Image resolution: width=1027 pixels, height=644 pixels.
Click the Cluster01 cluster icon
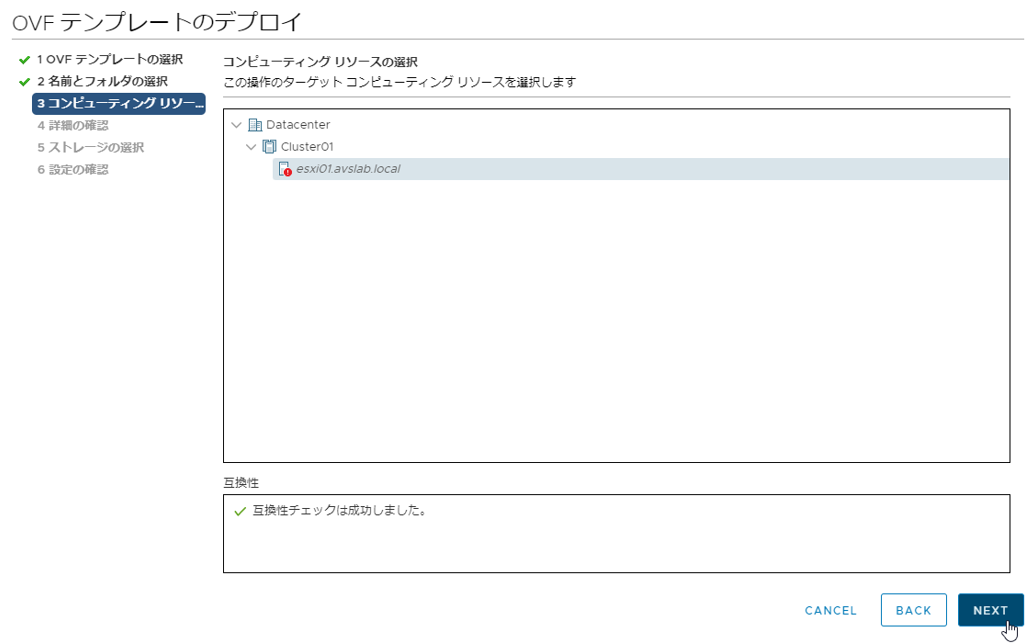pos(269,147)
